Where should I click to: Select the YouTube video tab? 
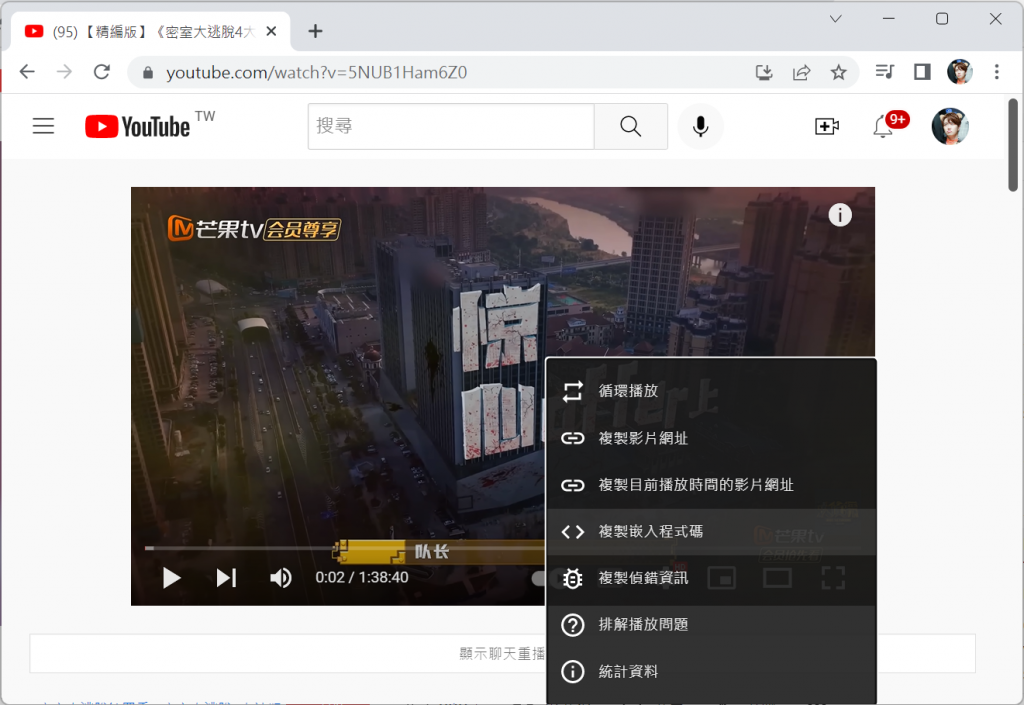(150, 31)
